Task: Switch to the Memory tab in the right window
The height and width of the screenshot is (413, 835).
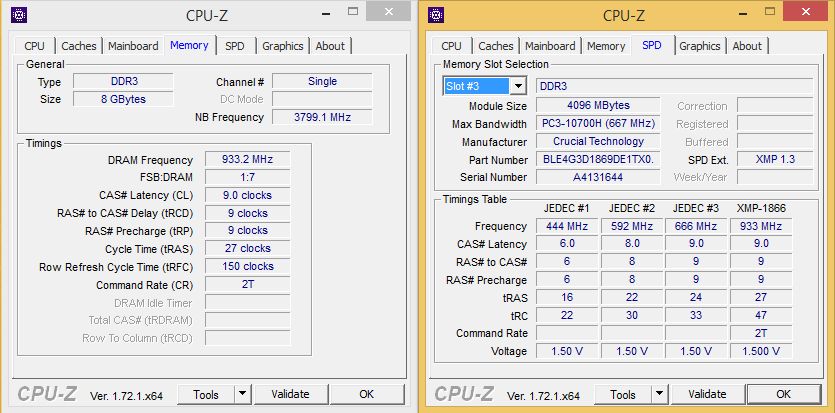Action: pyautogui.click(x=605, y=46)
